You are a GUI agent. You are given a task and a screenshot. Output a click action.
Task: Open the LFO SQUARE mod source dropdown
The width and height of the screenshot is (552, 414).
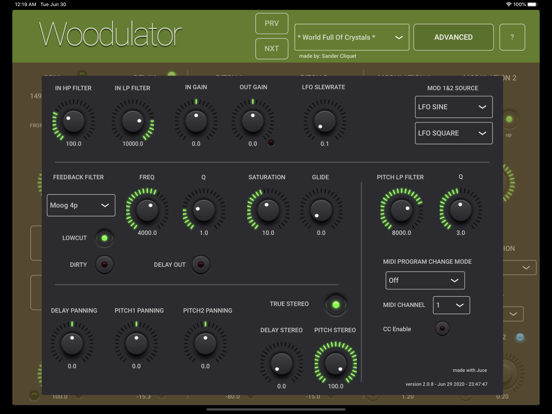click(x=453, y=133)
